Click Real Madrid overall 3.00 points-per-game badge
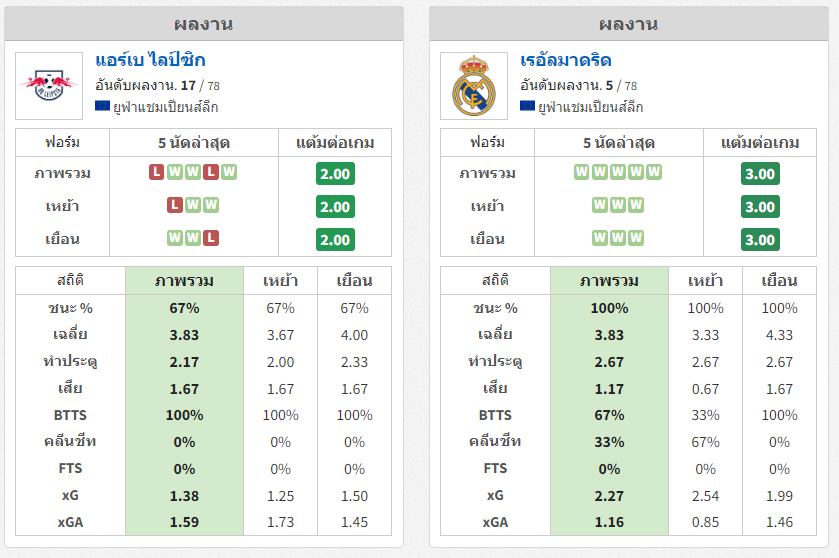Viewport: 839px width, 558px height. pos(760,173)
